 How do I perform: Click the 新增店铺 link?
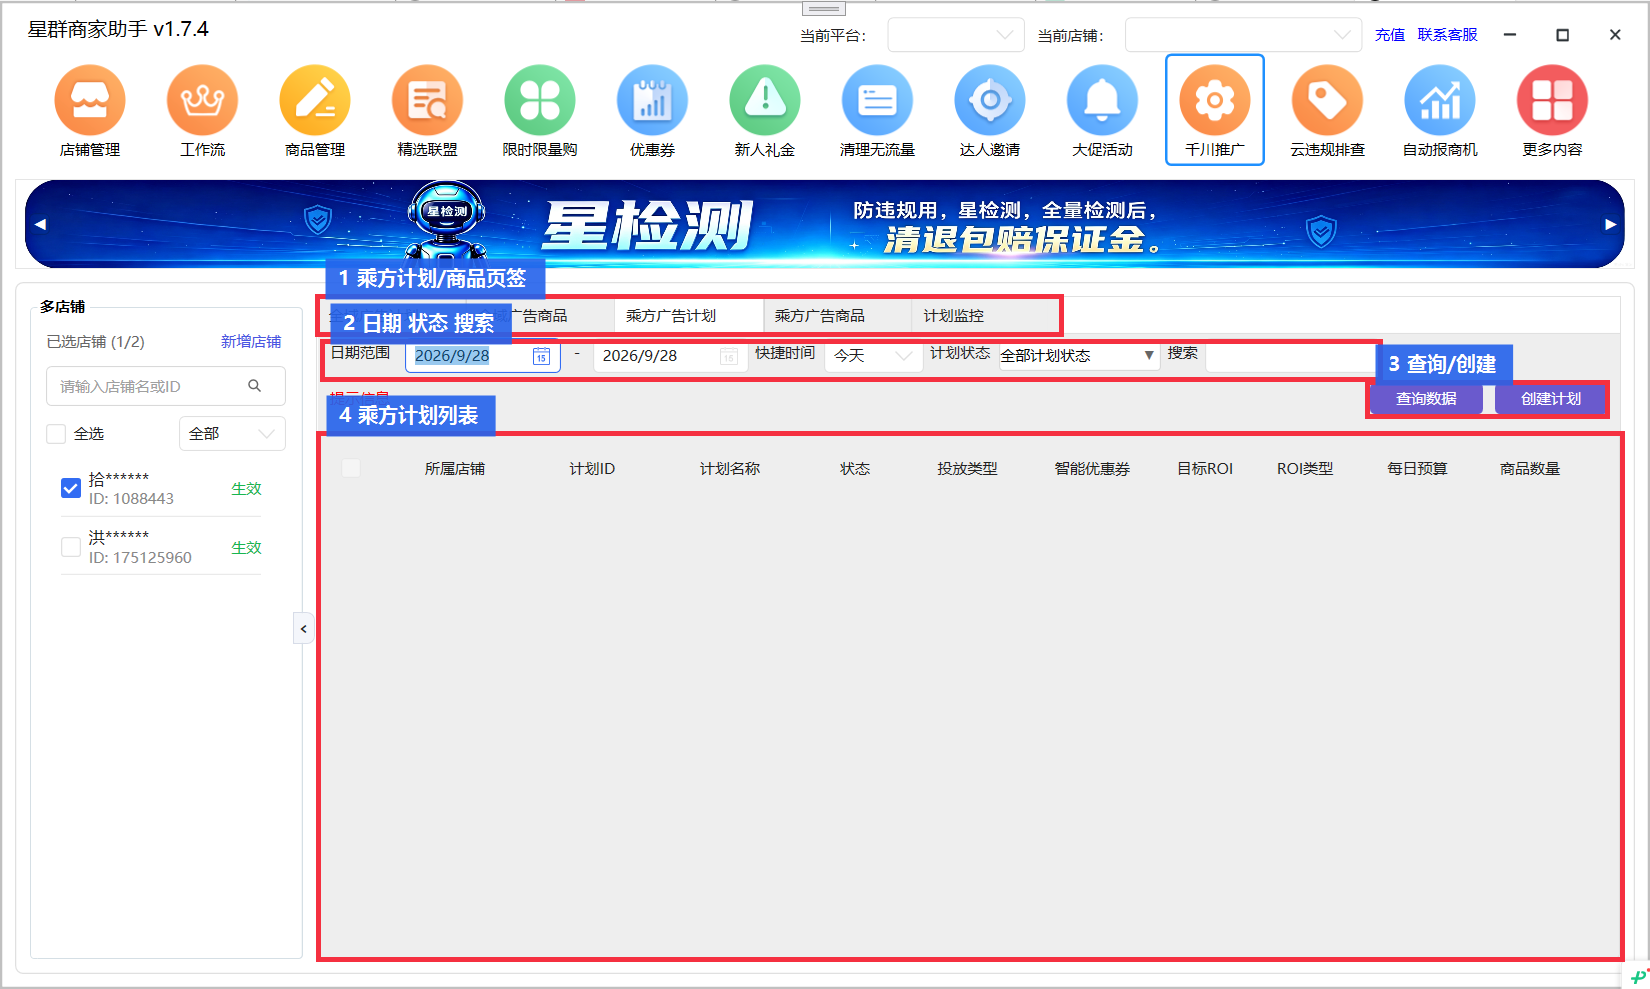pyautogui.click(x=251, y=342)
